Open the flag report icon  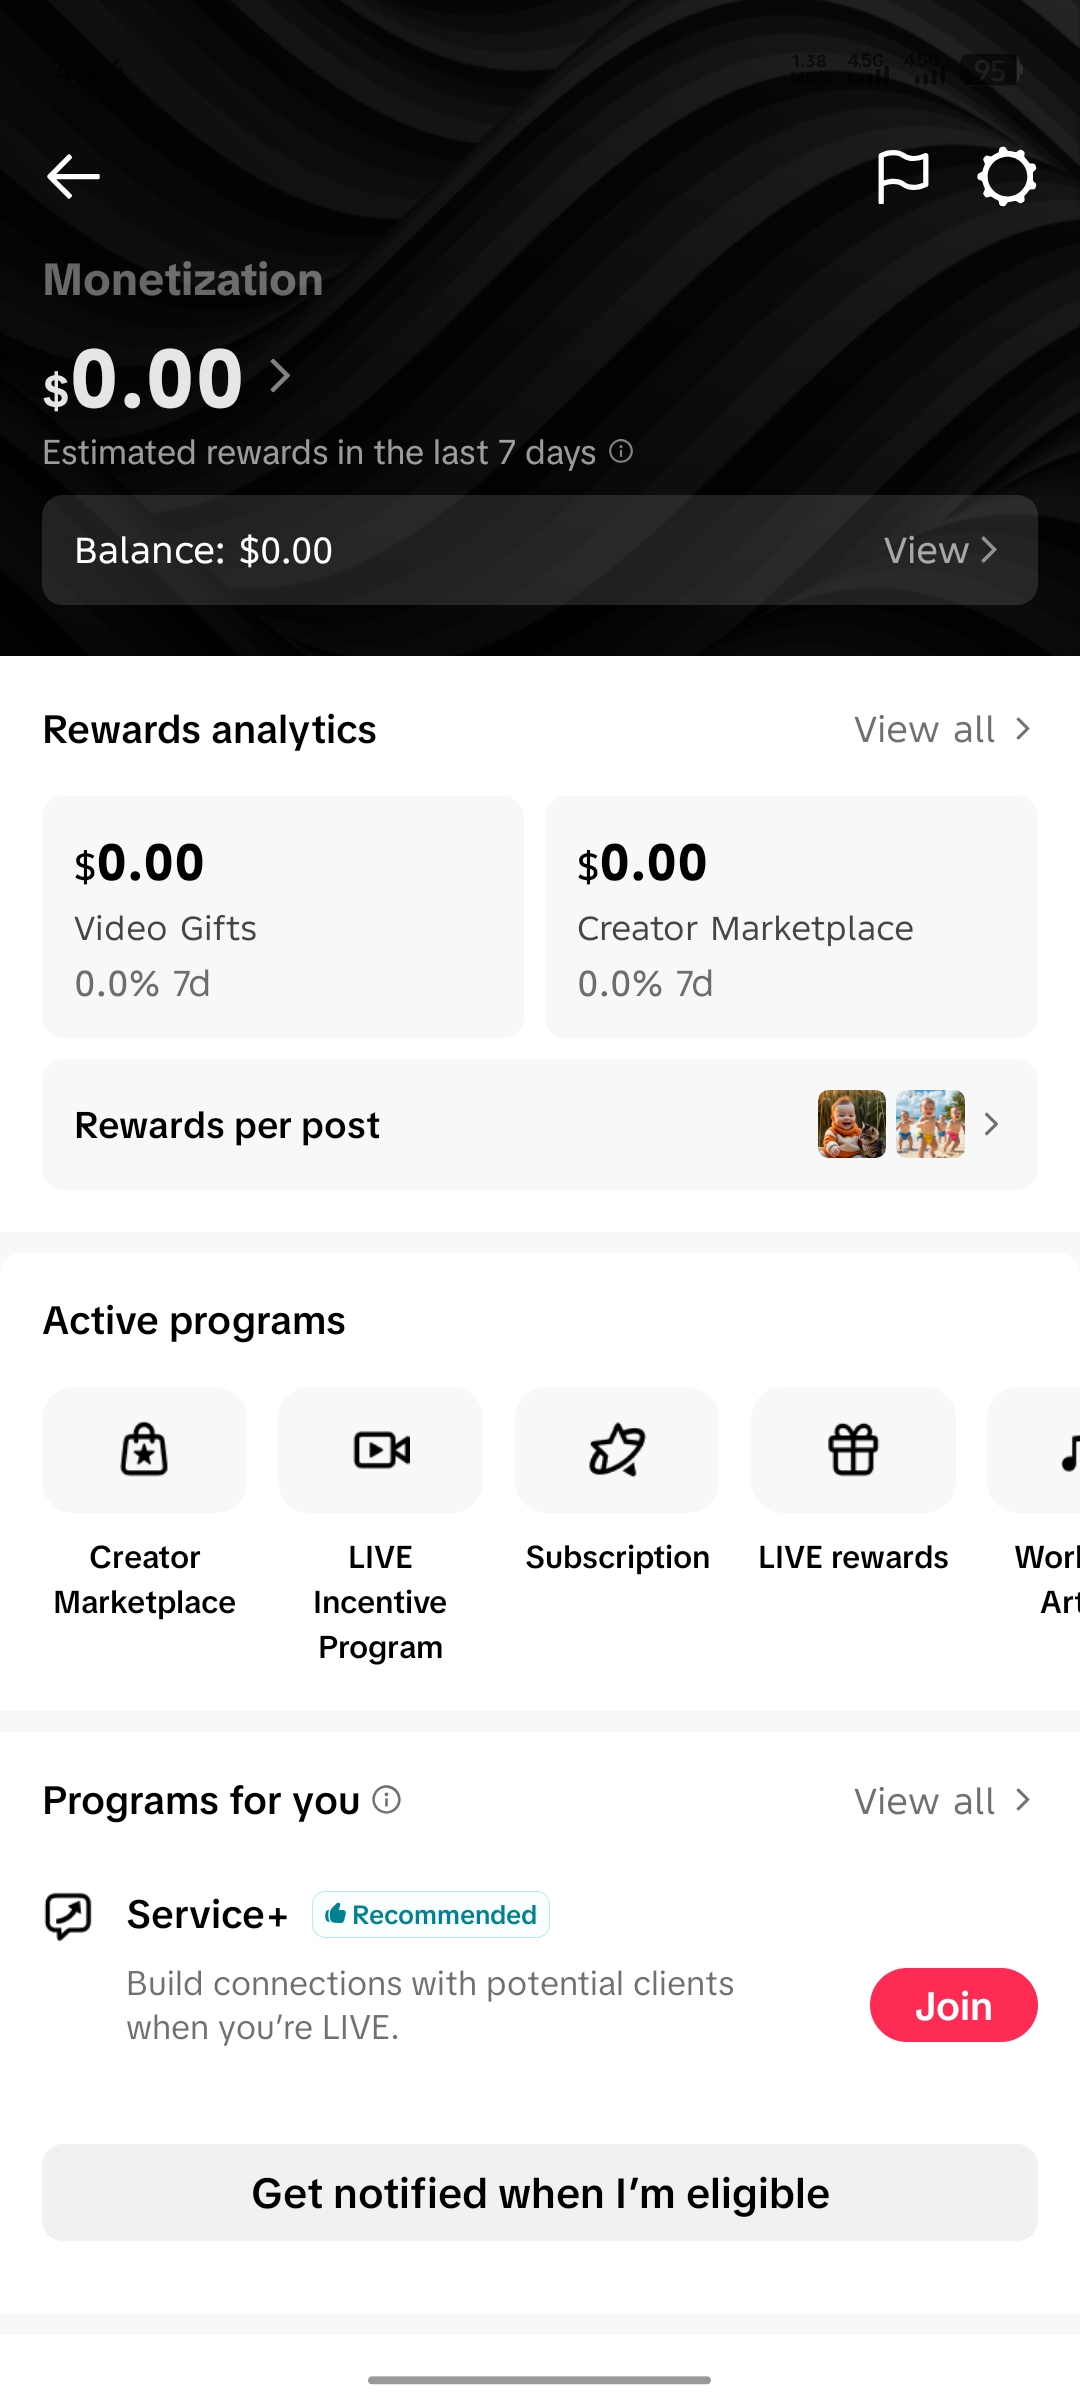coord(903,177)
